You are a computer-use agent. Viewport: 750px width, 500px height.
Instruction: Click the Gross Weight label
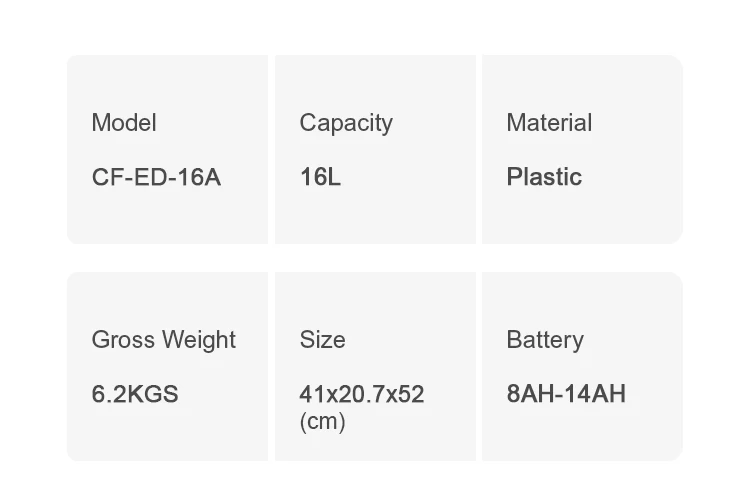click(163, 340)
